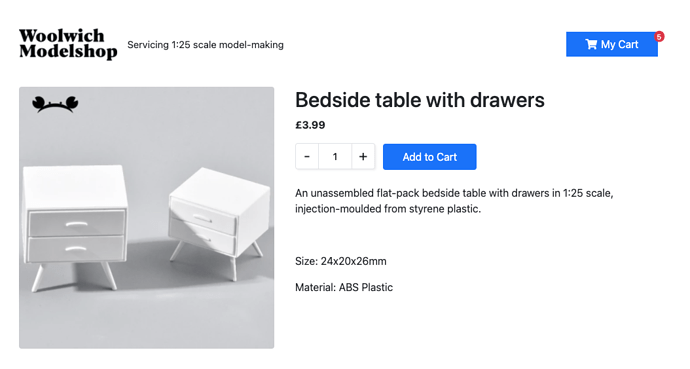The height and width of the screenshot is (369, 690).
Task: Click the £3.99 price
Action: coord(310,125)
